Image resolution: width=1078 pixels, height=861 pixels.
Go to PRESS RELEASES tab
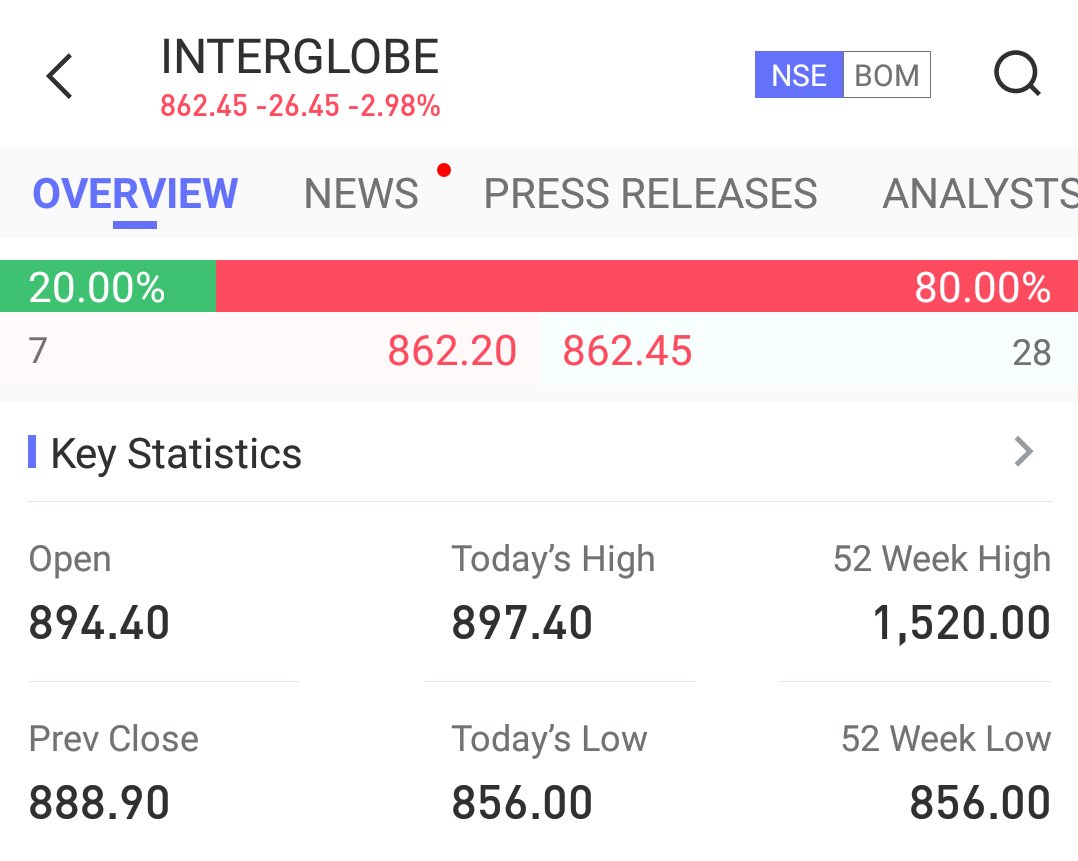click(650, 193)
